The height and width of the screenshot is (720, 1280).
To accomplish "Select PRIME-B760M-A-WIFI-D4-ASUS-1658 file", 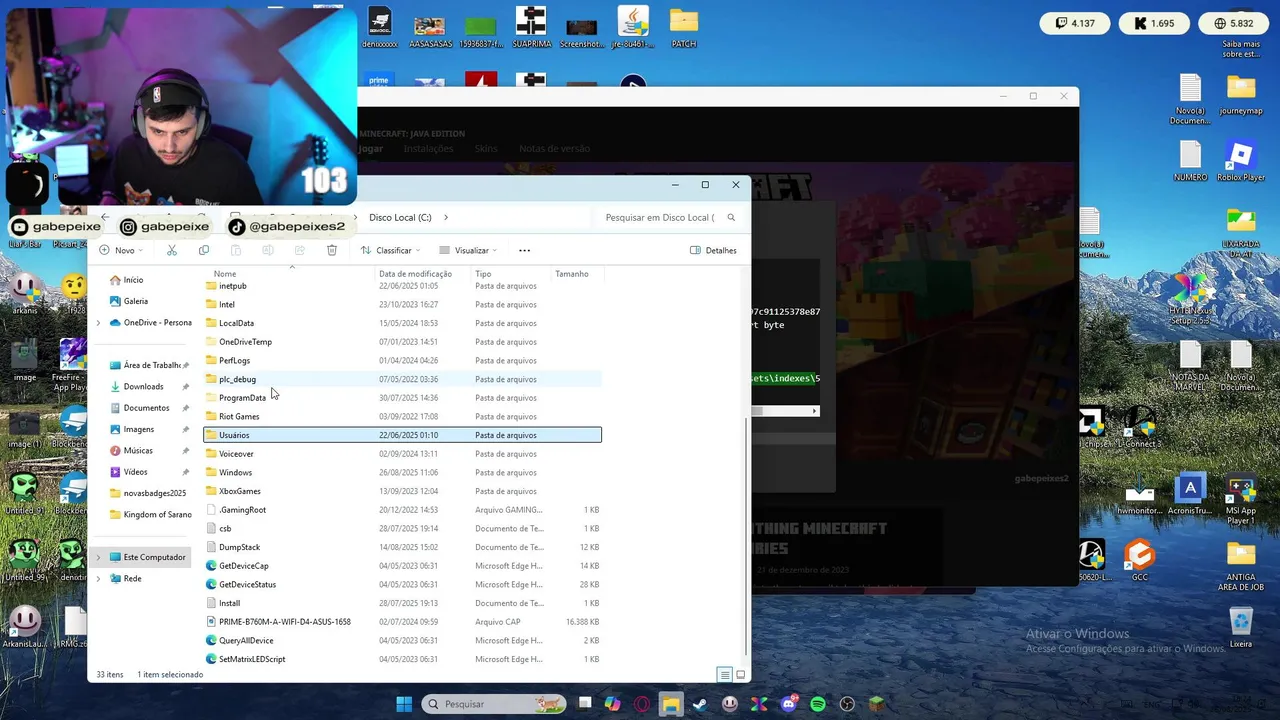I will 285,622.
